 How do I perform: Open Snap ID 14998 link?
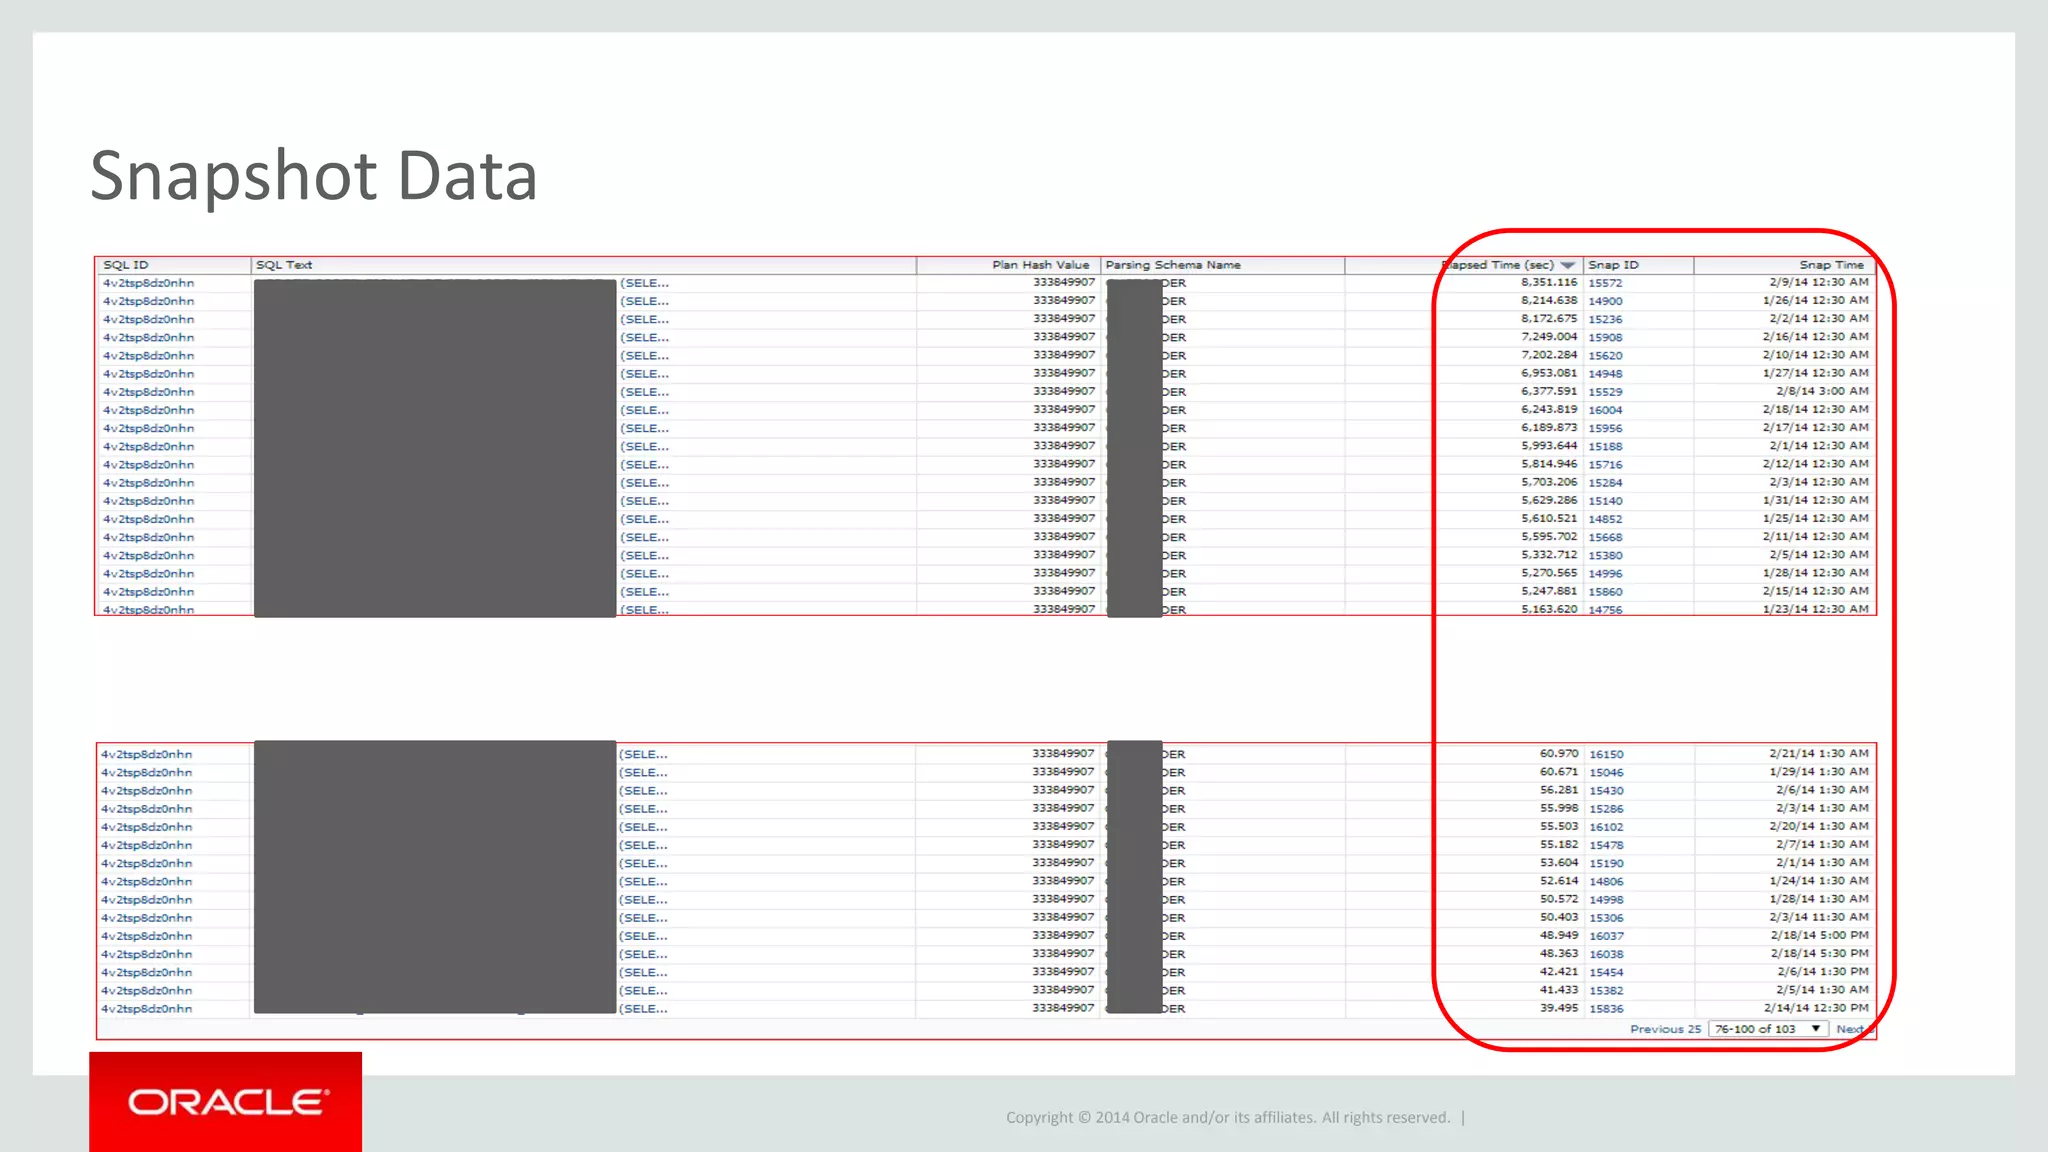point(1606,900)
